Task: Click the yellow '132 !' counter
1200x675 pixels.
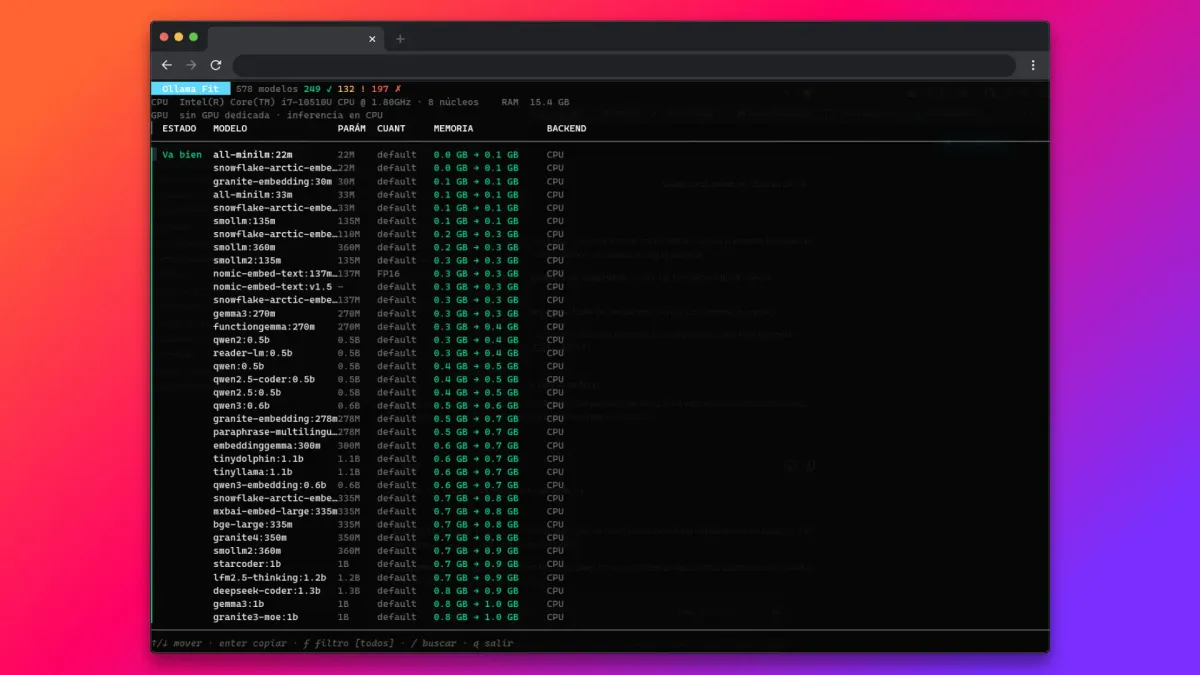Action: coord(351,89)
